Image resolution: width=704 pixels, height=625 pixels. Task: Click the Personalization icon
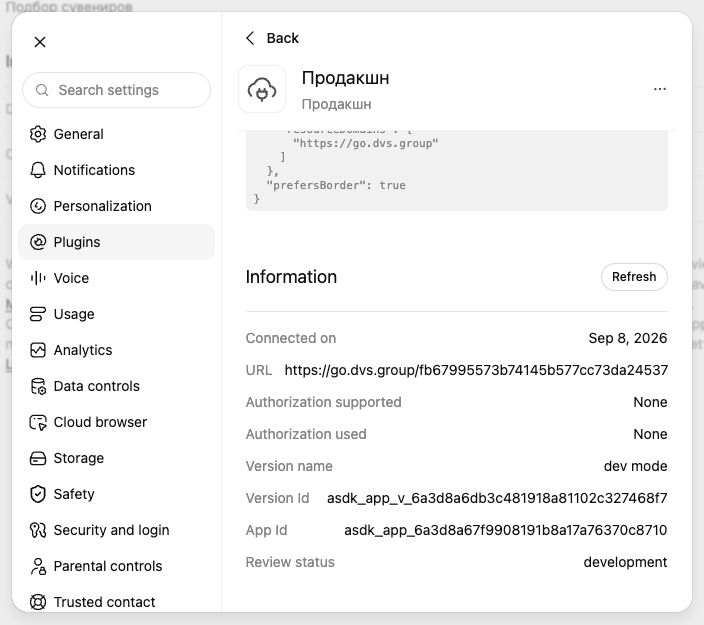pyautogui.click(x=38, y=206)
